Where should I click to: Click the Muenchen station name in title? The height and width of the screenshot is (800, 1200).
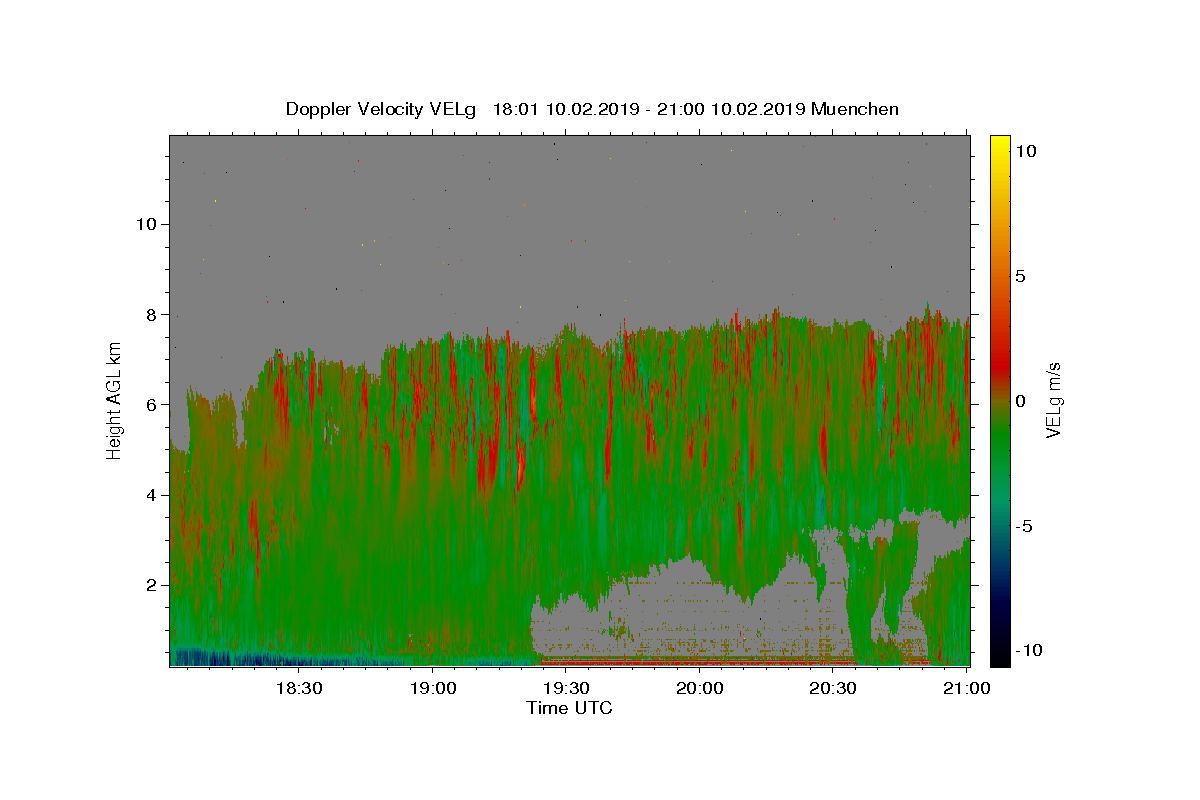(x=855, y=109)
